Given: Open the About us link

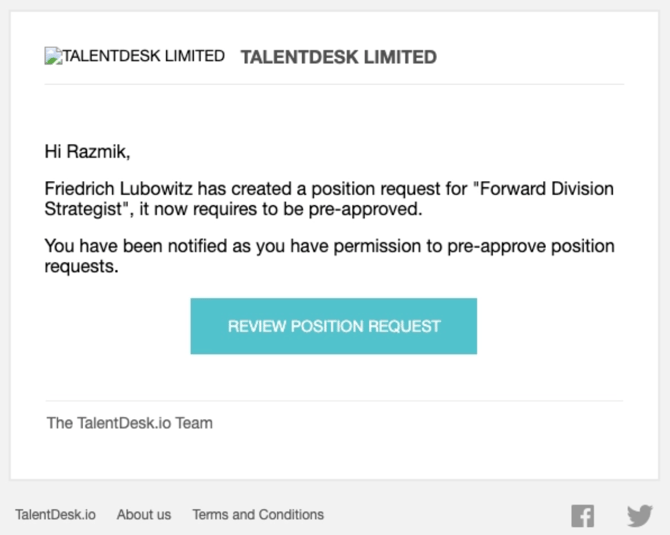Looking at the screenshot, I should pos(144,514).
